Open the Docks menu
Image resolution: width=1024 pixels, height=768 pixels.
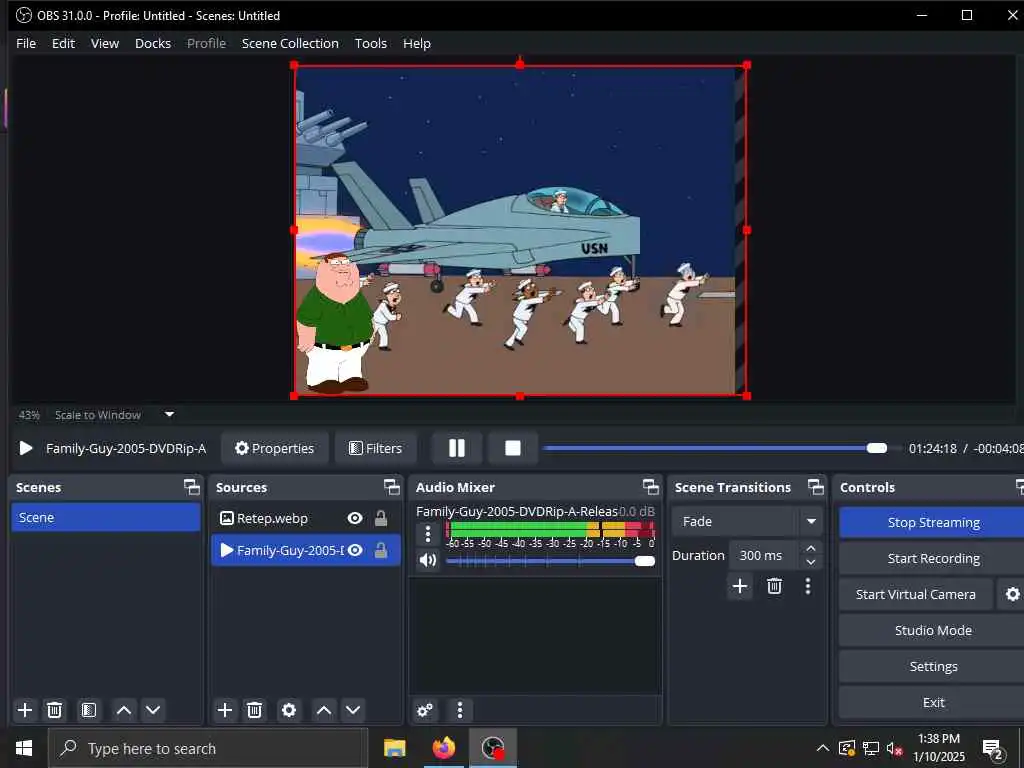pos(153,43)
